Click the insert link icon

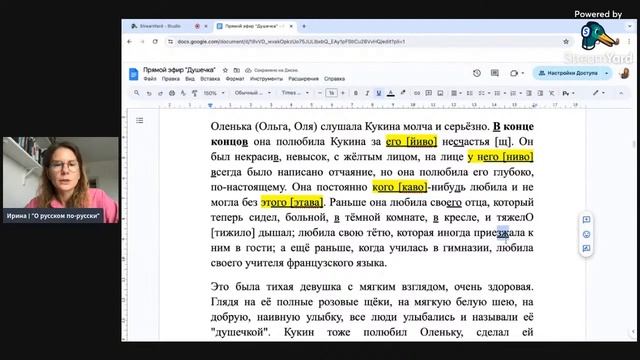tap(417, 93)
